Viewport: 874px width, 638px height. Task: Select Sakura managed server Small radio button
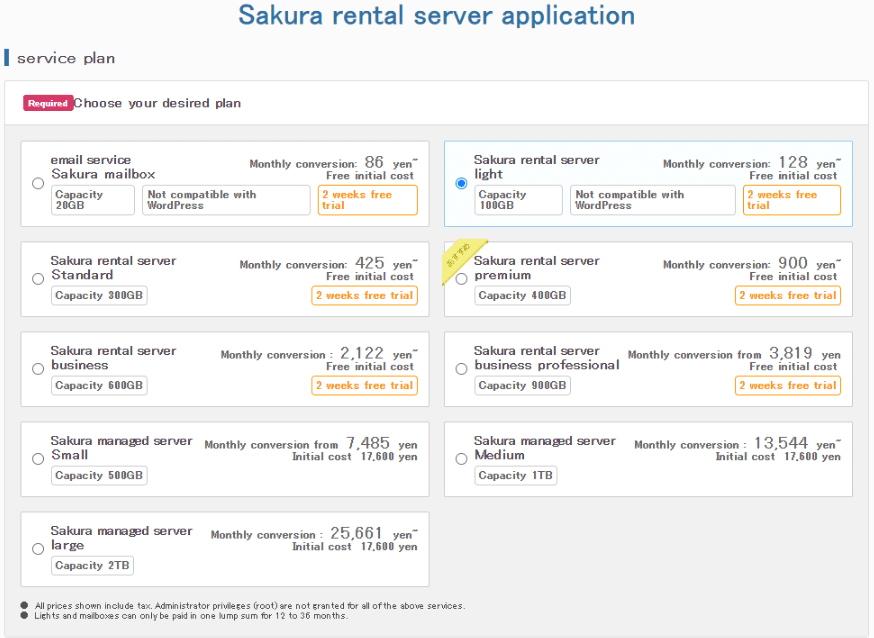click(x=38, y=459)
